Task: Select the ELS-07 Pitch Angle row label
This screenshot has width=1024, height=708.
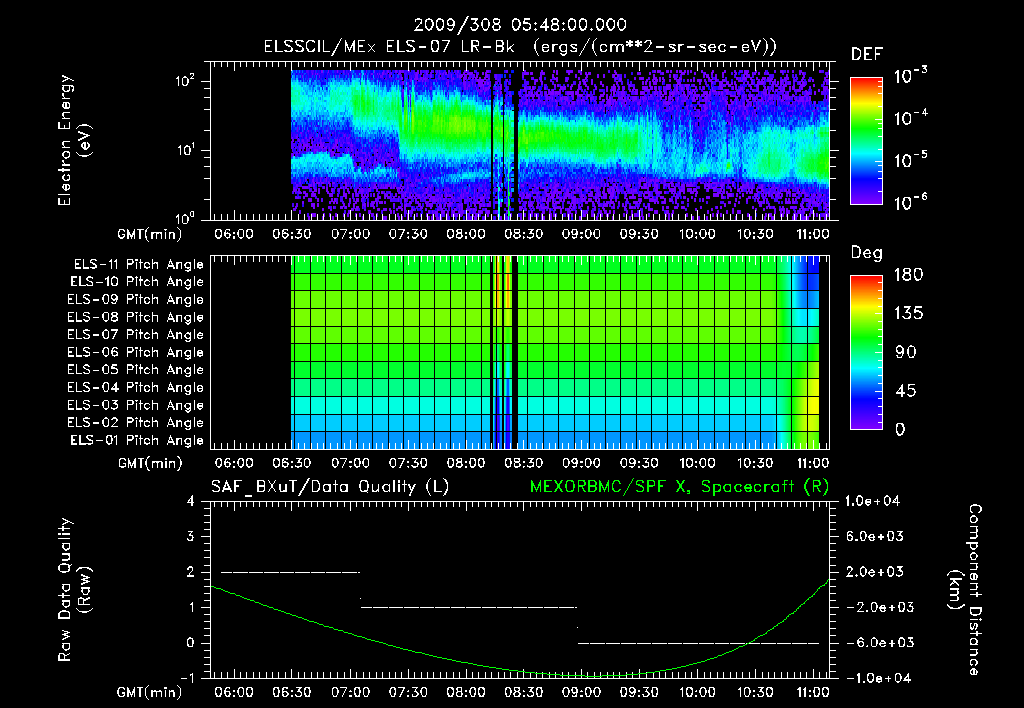Action: coord(136,334)
